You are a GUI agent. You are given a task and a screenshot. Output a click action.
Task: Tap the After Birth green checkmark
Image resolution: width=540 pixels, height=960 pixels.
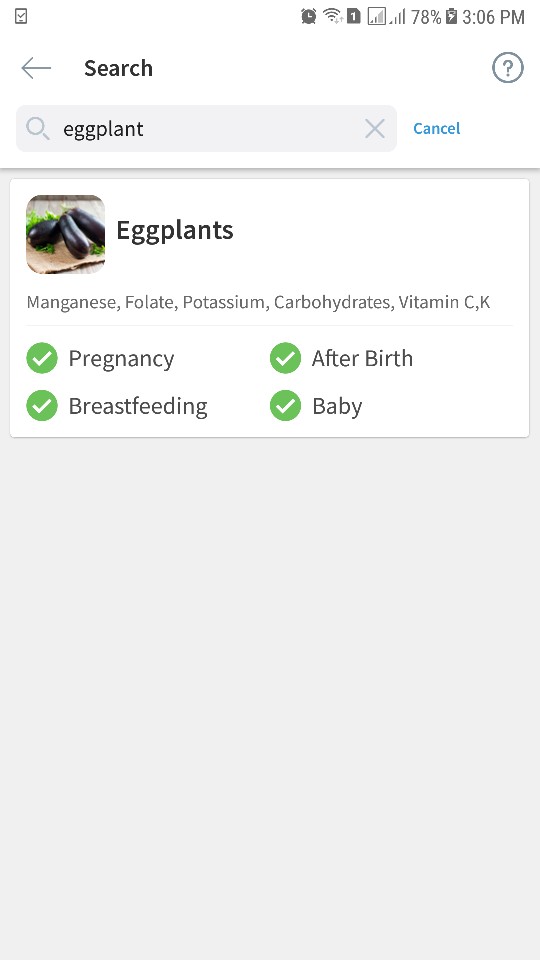point(285,358)
